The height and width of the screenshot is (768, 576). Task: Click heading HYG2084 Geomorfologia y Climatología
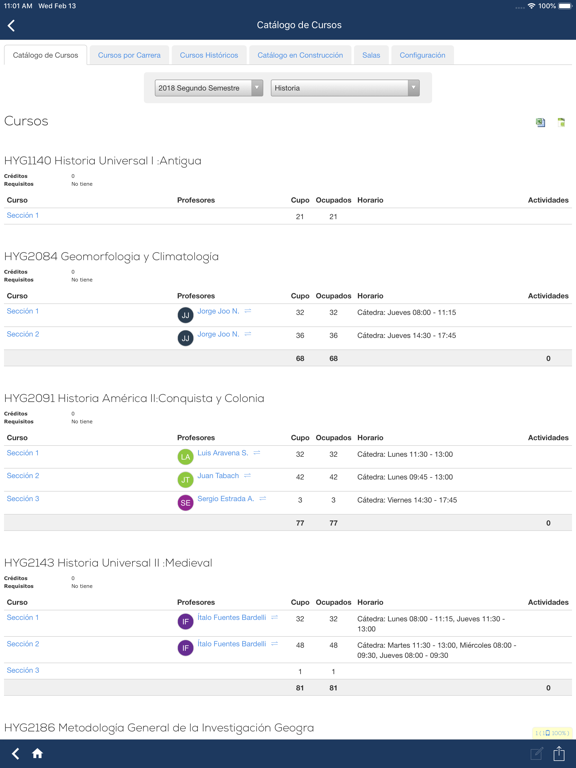click(112, 257)
